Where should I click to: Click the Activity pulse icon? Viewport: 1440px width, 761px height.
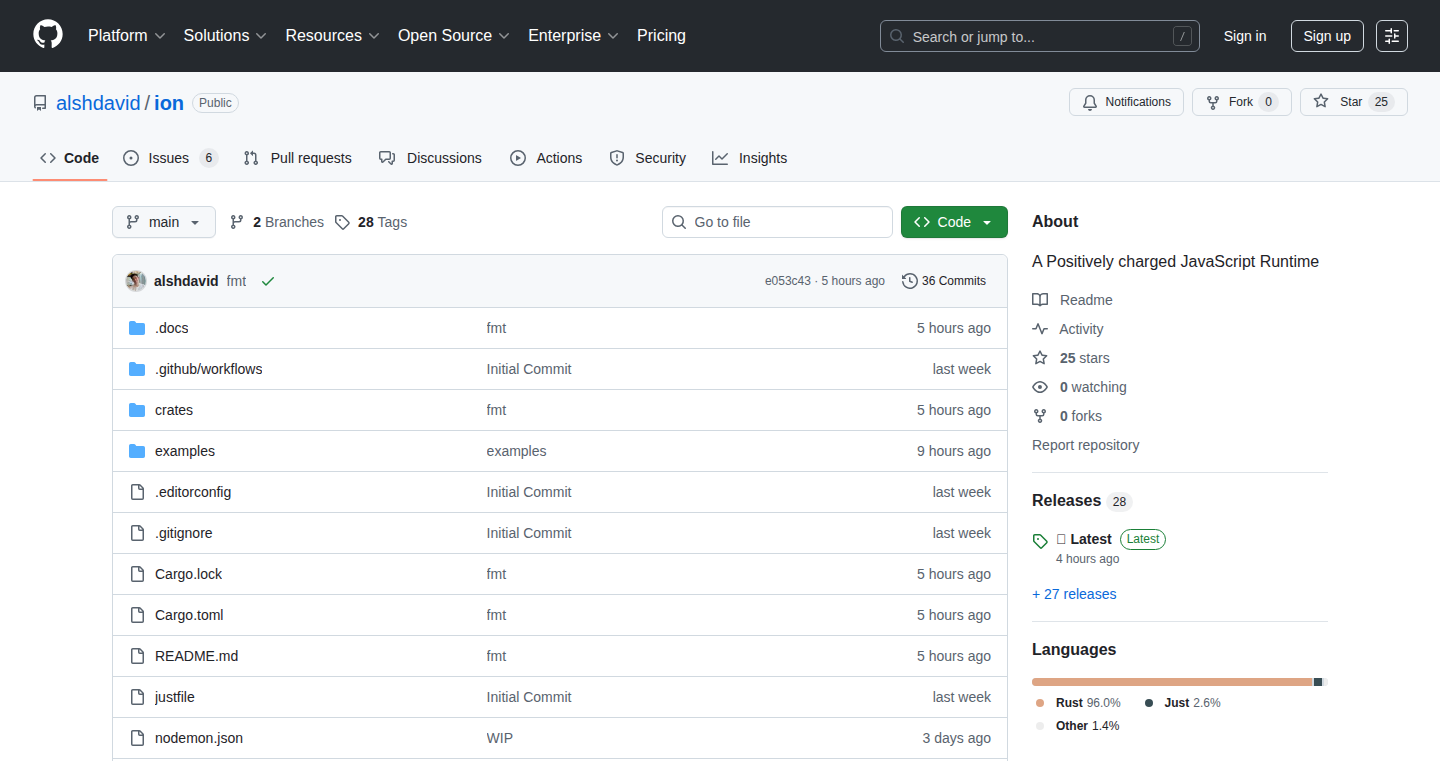[x=1040, y=329]
